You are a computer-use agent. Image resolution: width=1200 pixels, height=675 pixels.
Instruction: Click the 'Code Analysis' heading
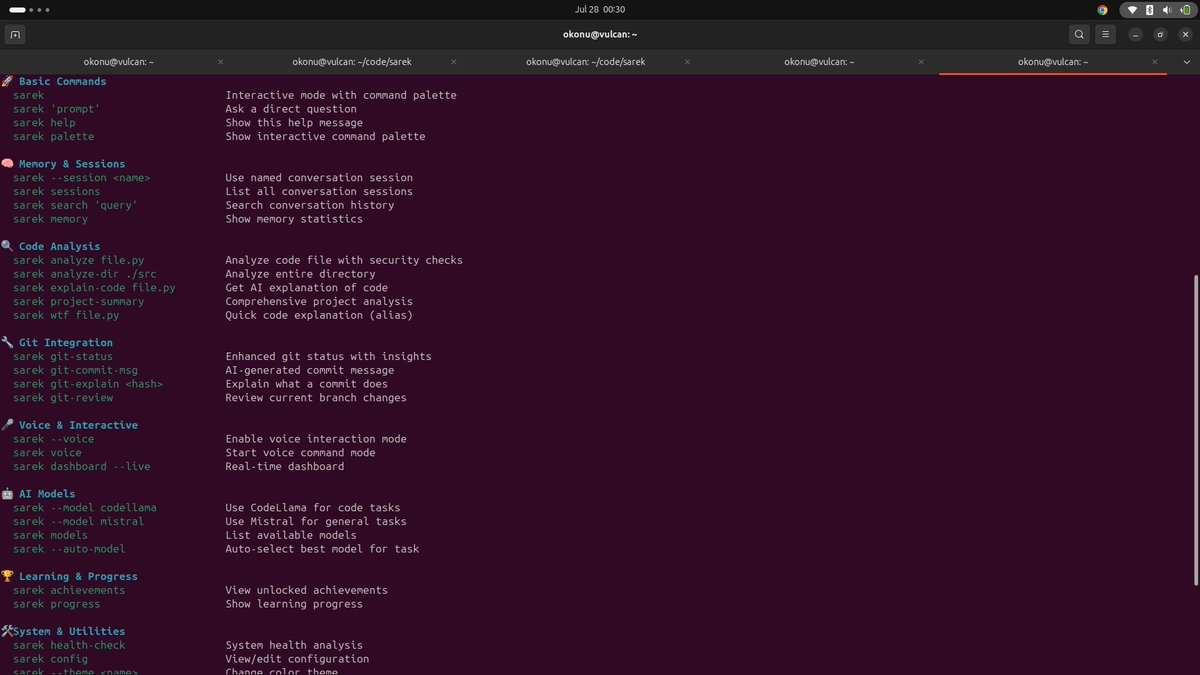point(60,246)
